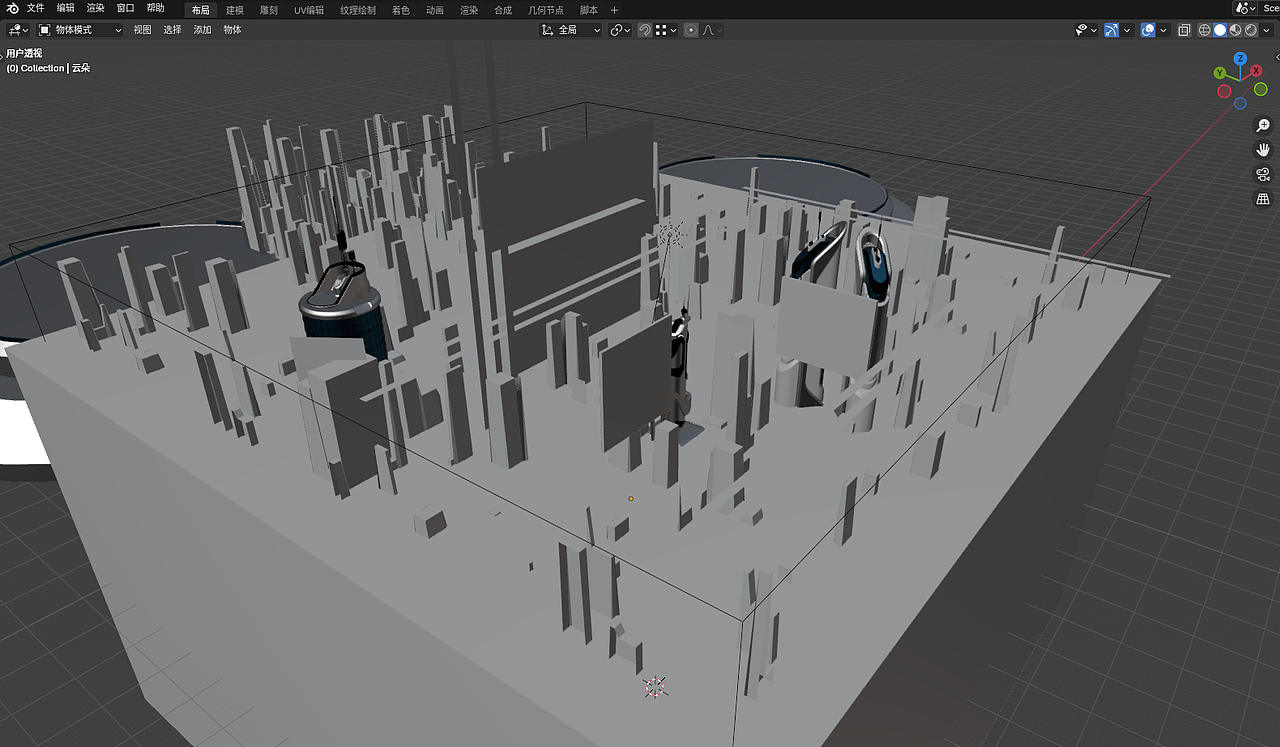The image size is (1280, 747).
Task: Open the 全局 transform orientation dropdown
Action: point(571,30)
